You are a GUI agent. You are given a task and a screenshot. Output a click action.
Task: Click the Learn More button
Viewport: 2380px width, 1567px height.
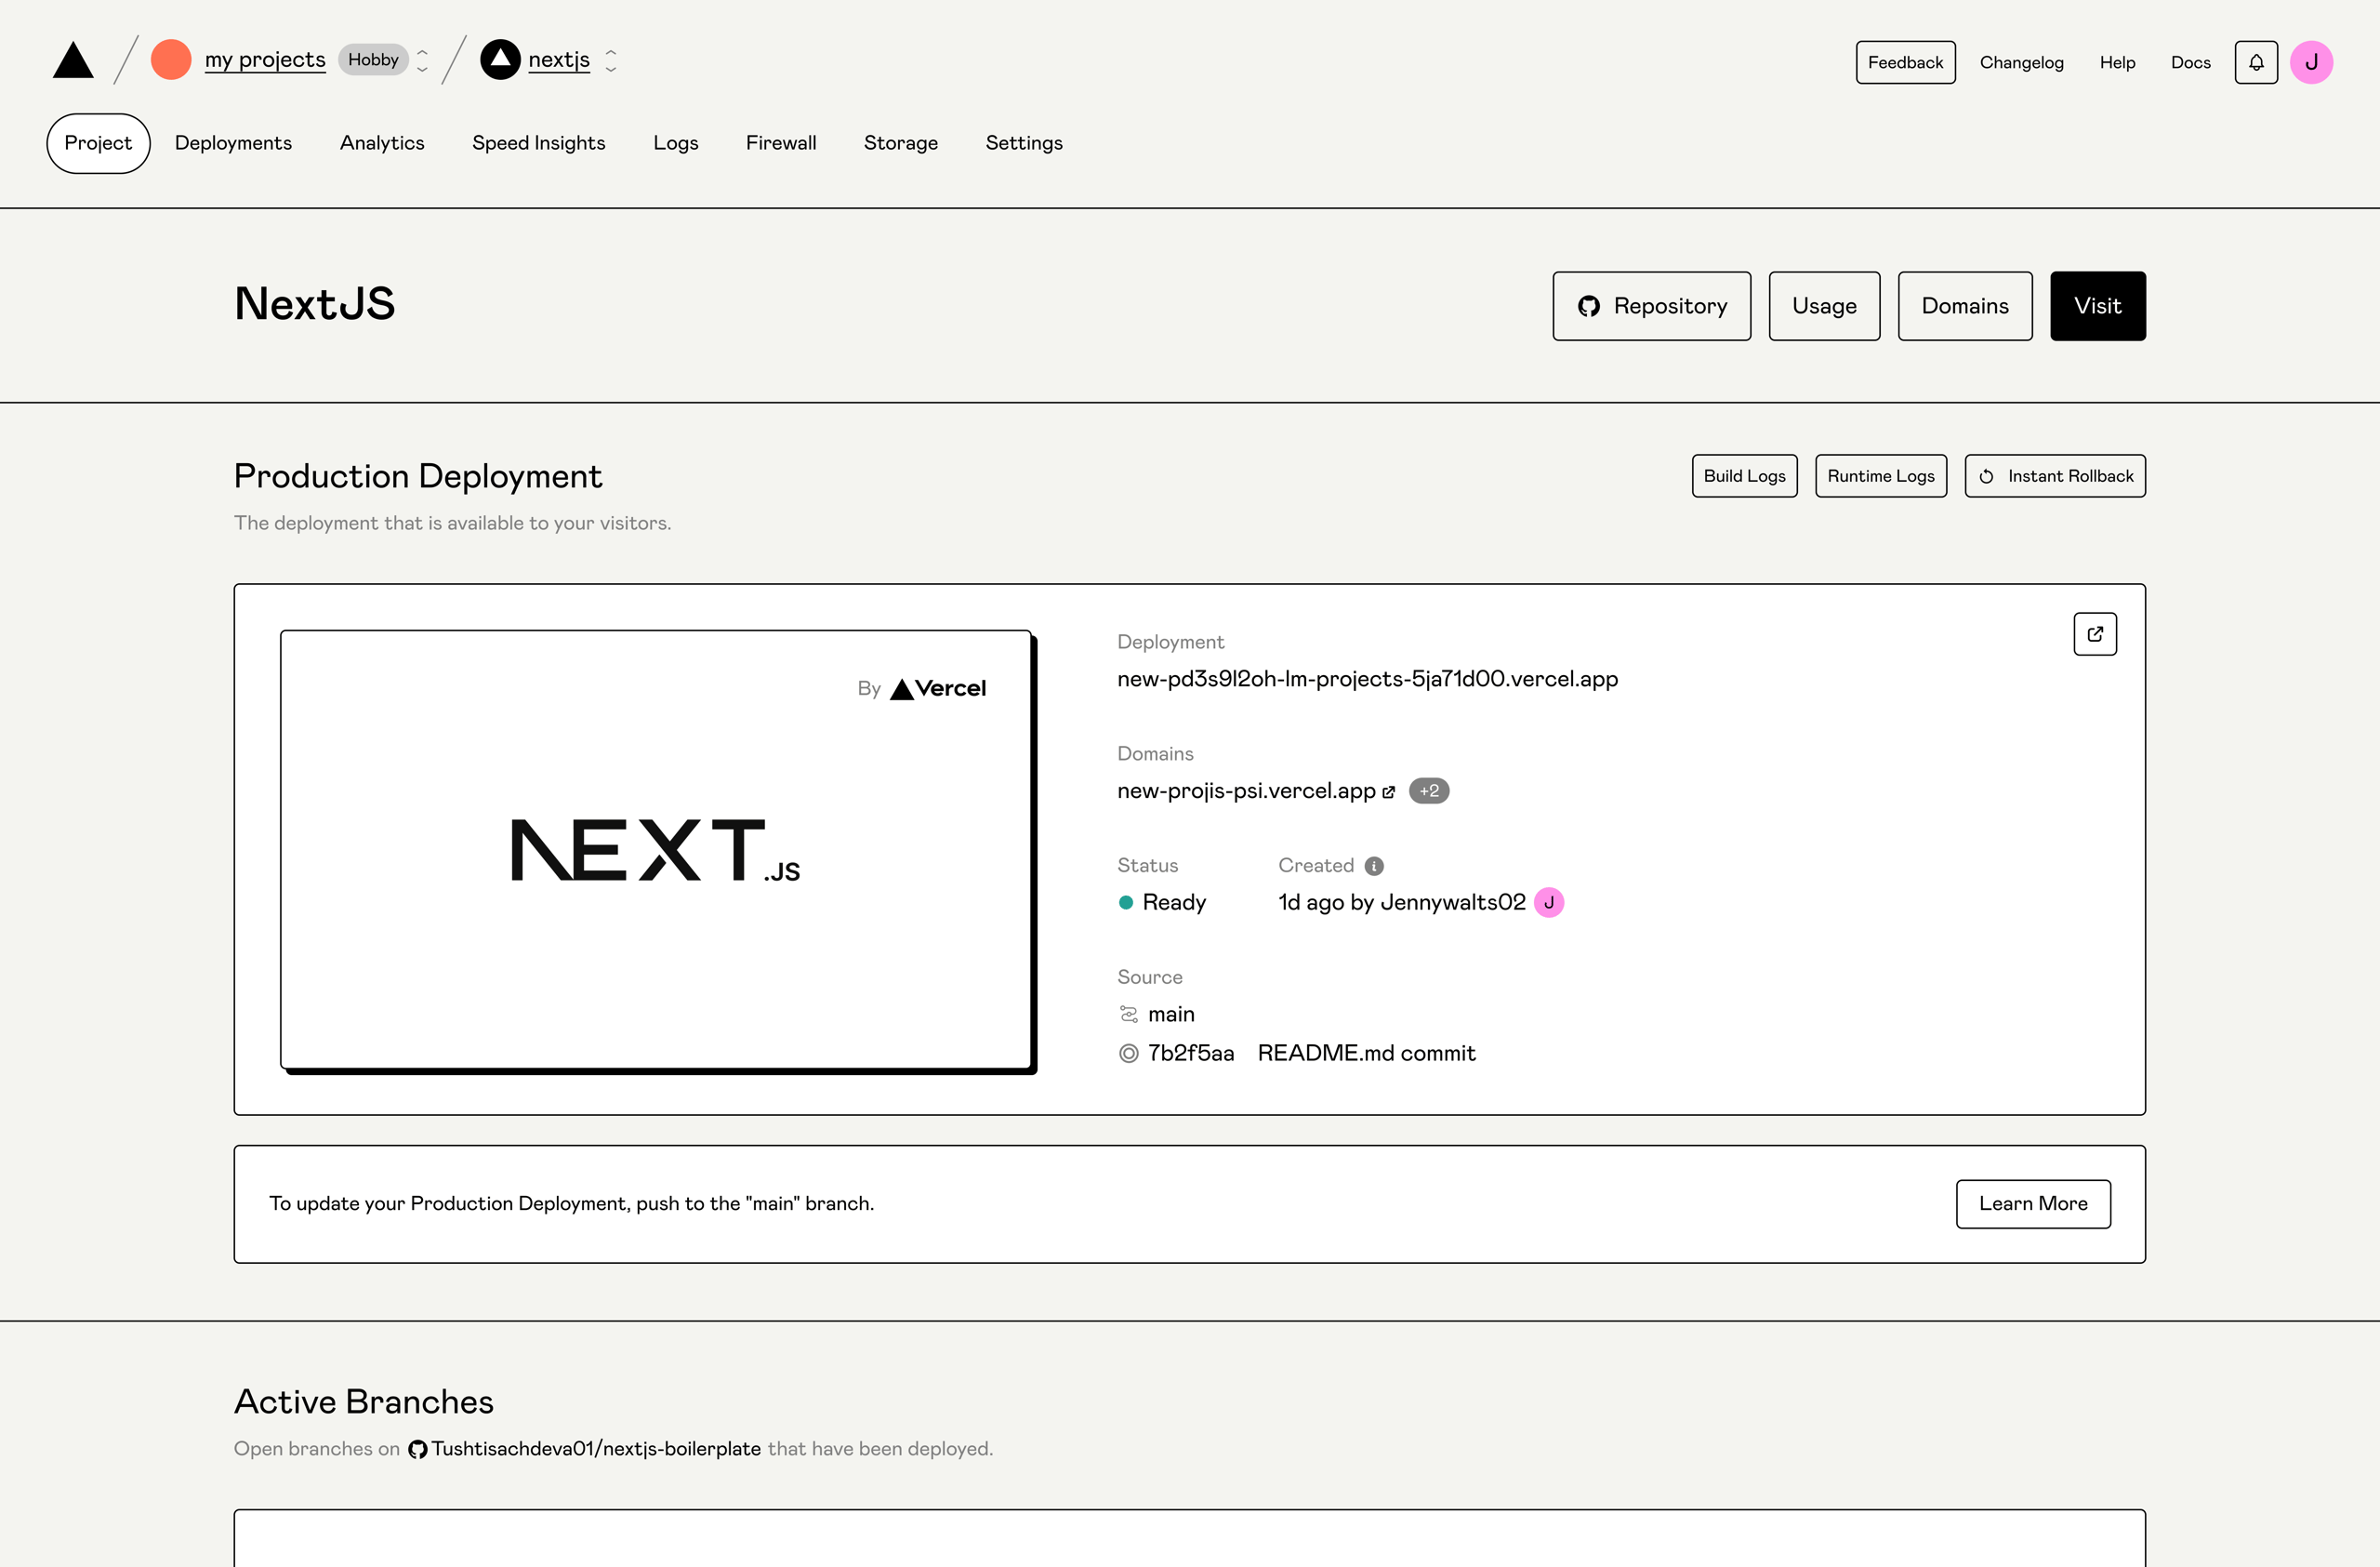pos(2033,1204)
